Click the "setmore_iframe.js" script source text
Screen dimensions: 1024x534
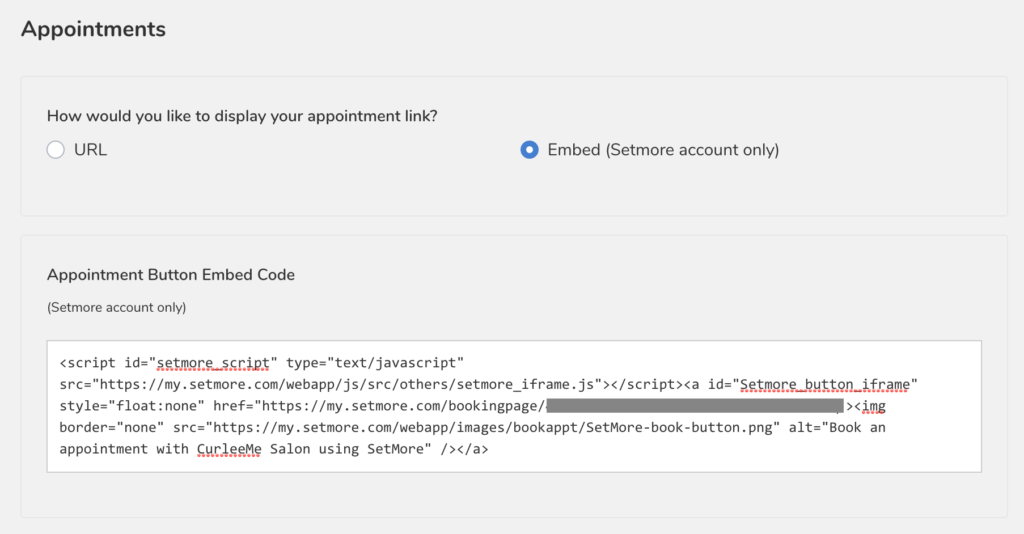525,385
